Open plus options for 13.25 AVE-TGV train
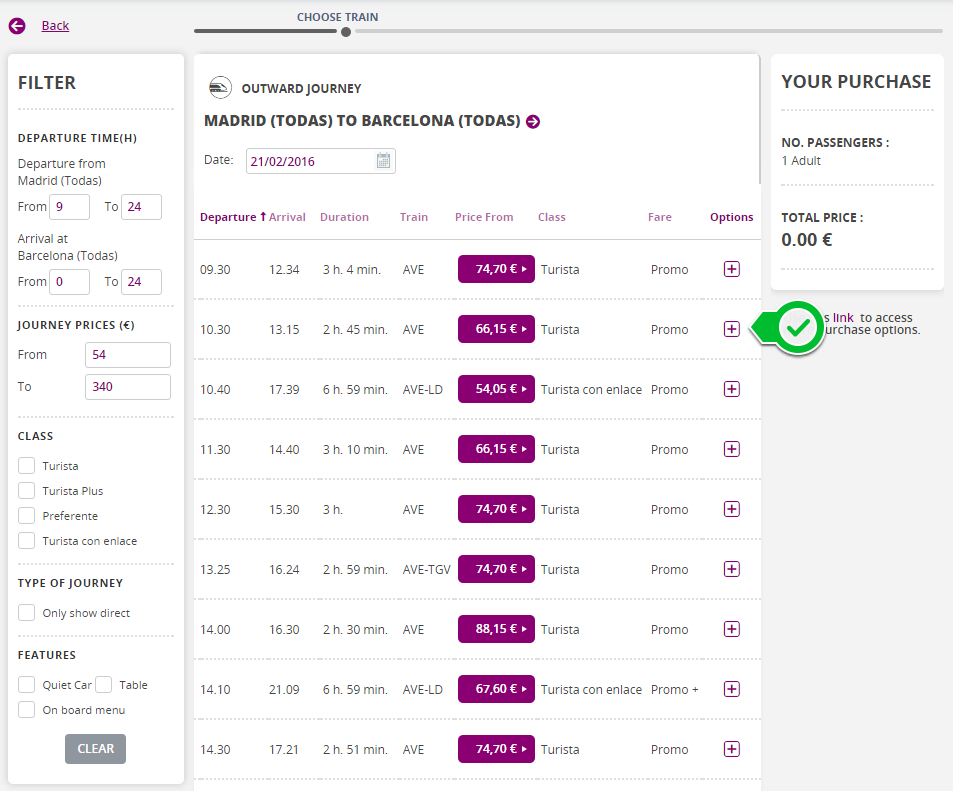This screenshot has width=953, height=791. [731, 569]
